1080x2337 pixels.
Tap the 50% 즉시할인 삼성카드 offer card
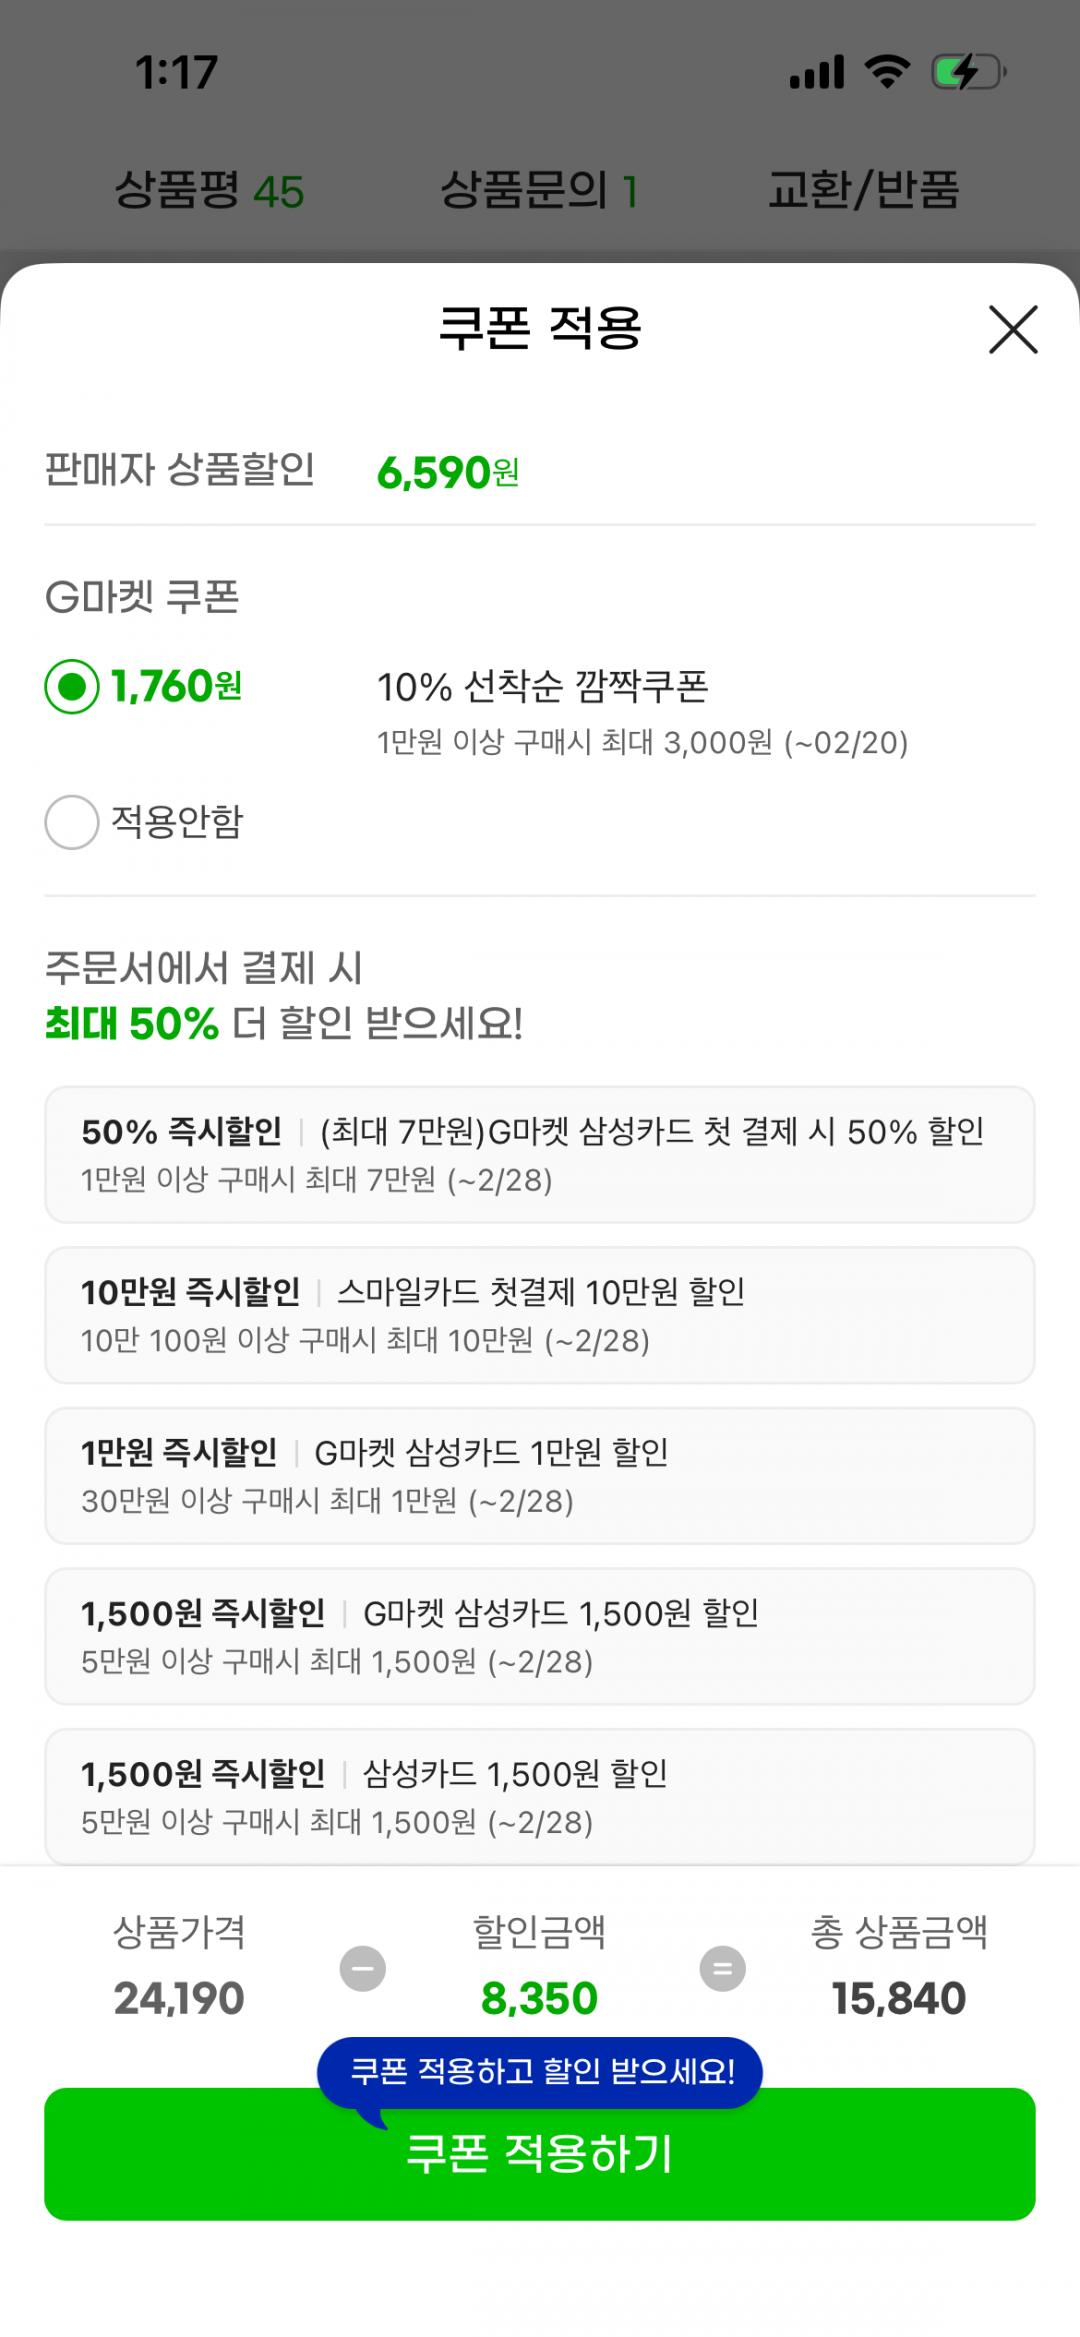(540, 1154)
